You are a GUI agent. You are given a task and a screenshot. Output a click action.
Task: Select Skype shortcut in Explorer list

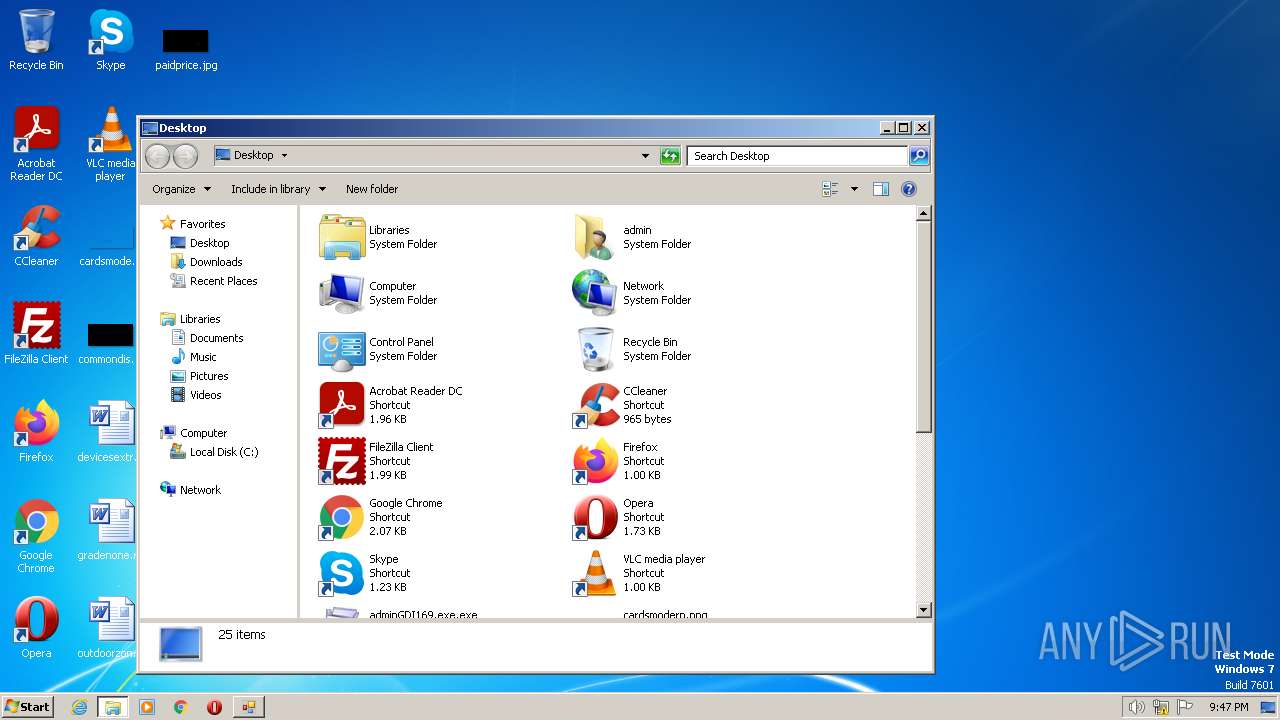[342, 573]
